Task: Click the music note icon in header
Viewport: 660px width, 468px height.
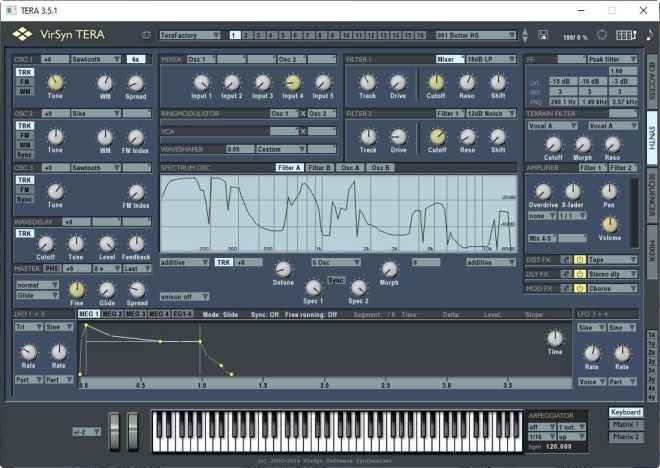Action: 650,35
